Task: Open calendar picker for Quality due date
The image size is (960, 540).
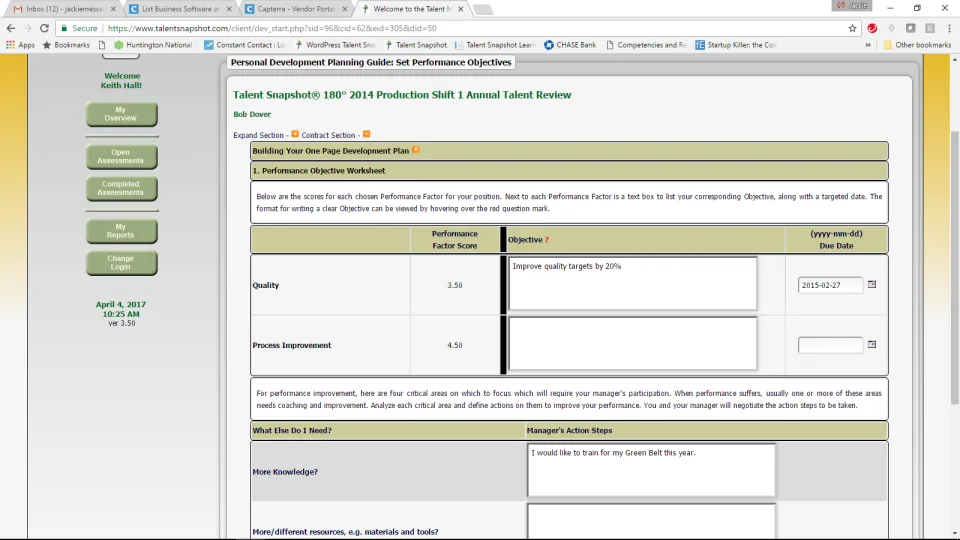Action: 872,285
